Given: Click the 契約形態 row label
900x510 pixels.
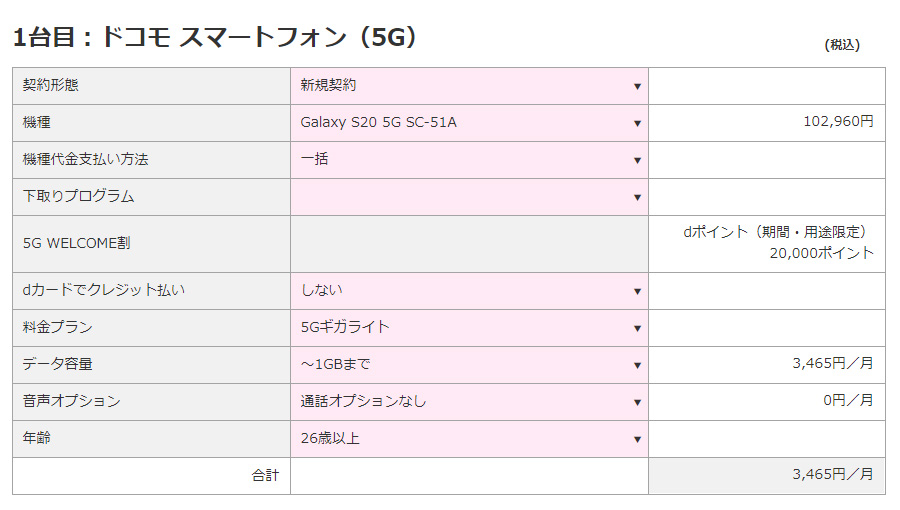Looking at the screenshot, I should pyautogui.click(x=51, y=86).
